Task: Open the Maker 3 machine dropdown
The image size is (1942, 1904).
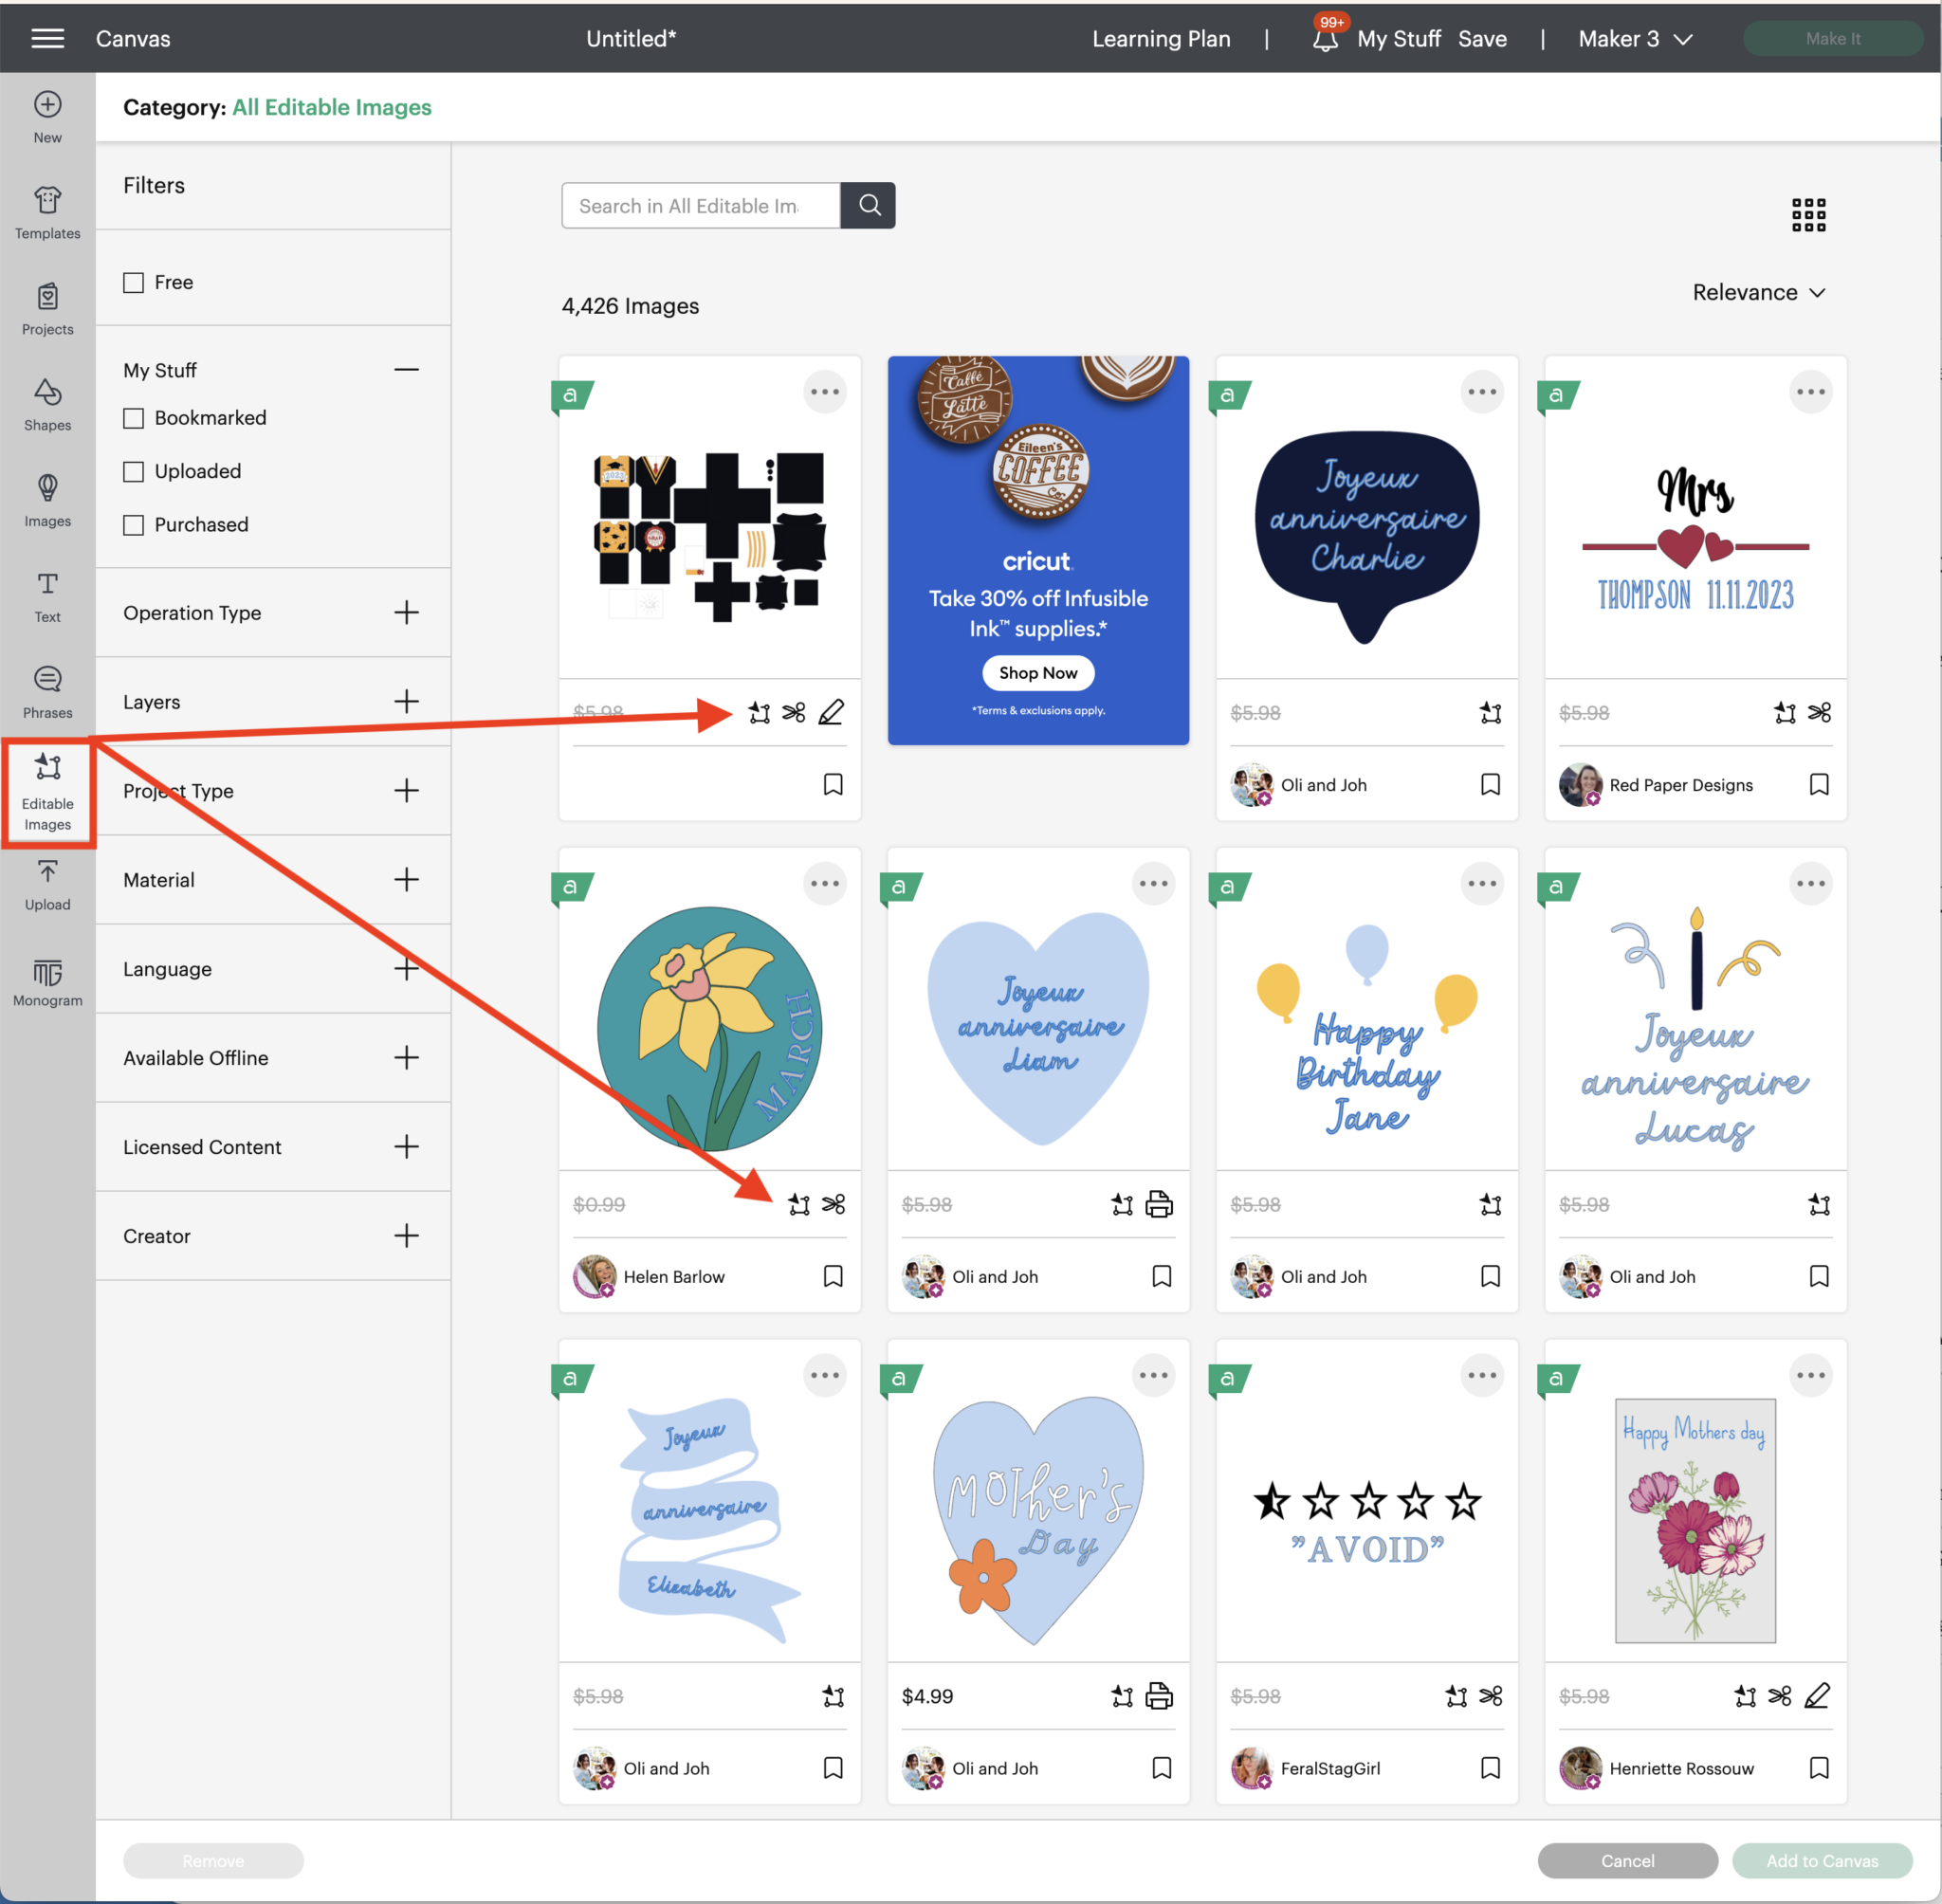Action: click(x=1634, y=38)
